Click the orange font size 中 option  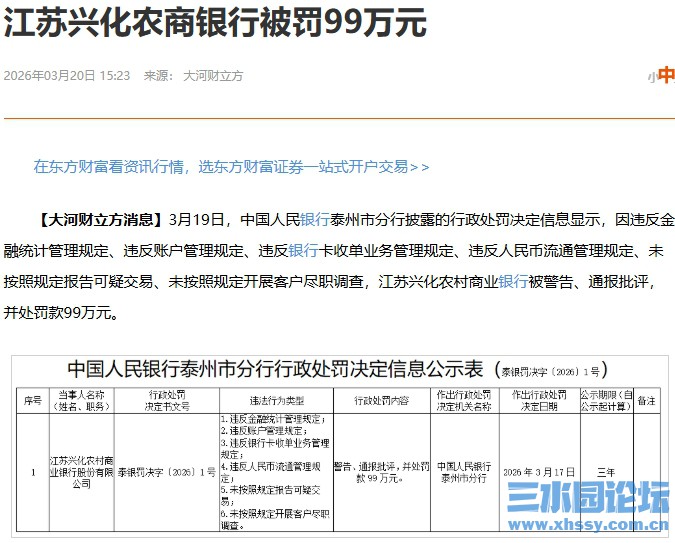666,75
